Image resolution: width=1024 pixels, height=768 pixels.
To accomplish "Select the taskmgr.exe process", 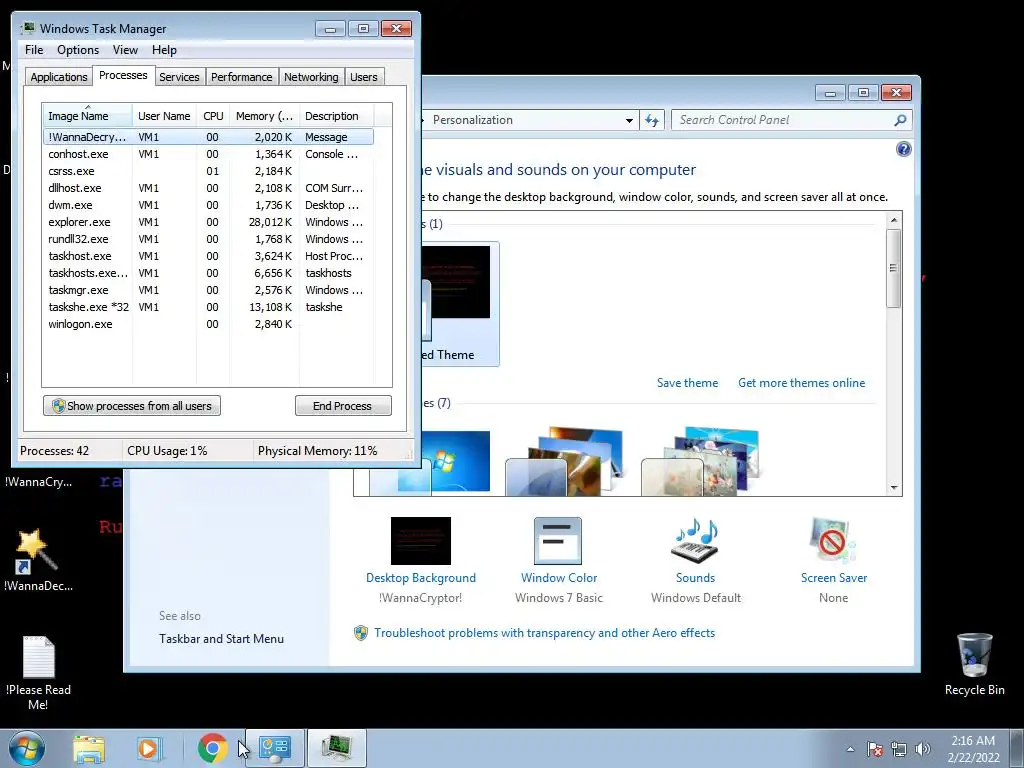I will 208,290.
